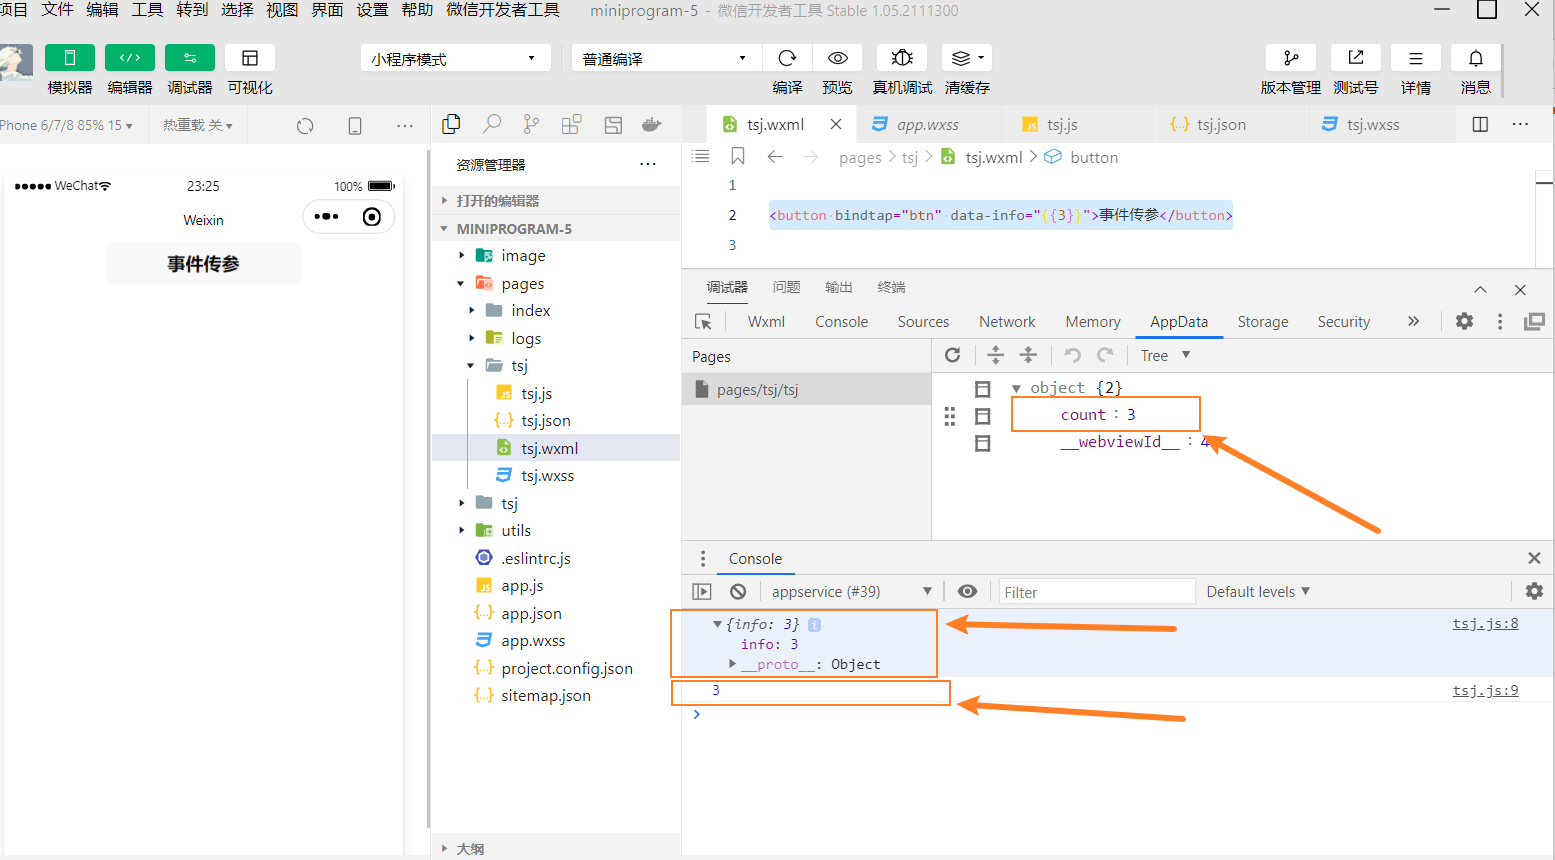Open the extensions grid icon

click(571, 124)
